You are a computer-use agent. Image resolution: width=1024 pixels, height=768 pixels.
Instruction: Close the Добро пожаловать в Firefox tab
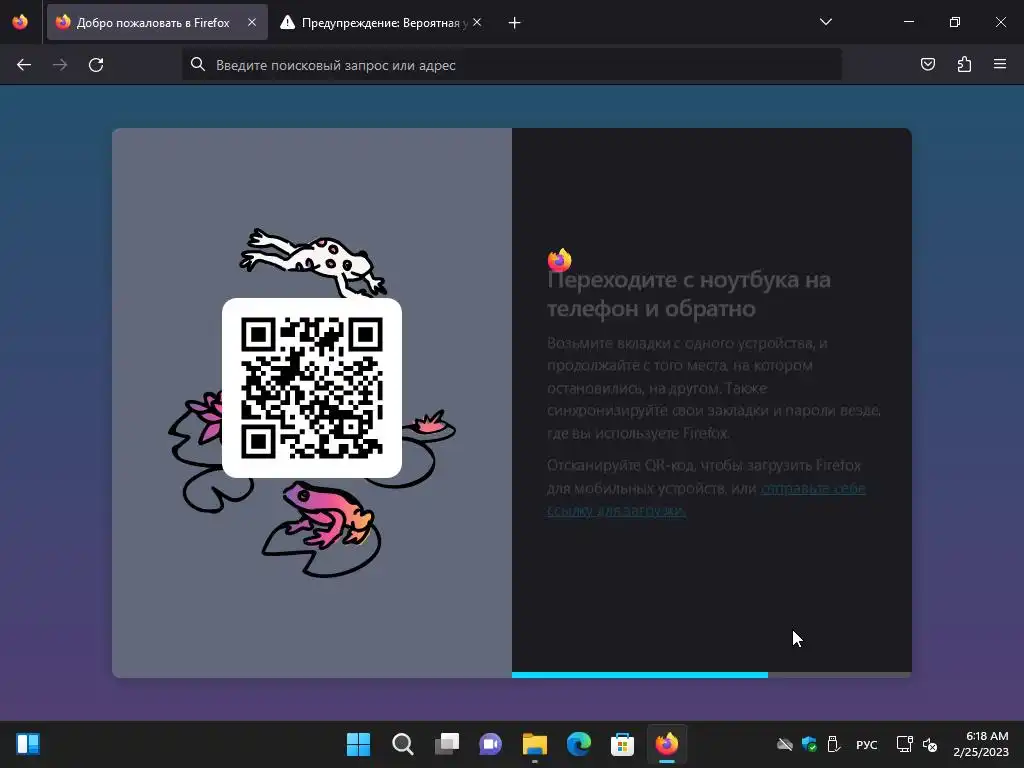coord(252,22)
